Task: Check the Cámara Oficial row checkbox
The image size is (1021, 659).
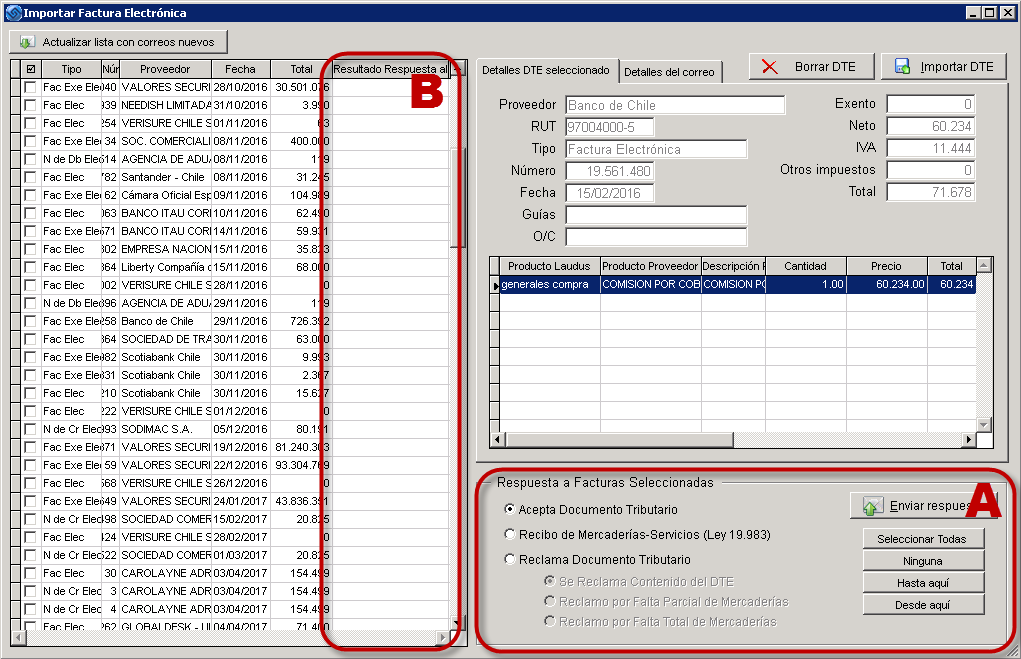Action: click(x=30, y=195)
